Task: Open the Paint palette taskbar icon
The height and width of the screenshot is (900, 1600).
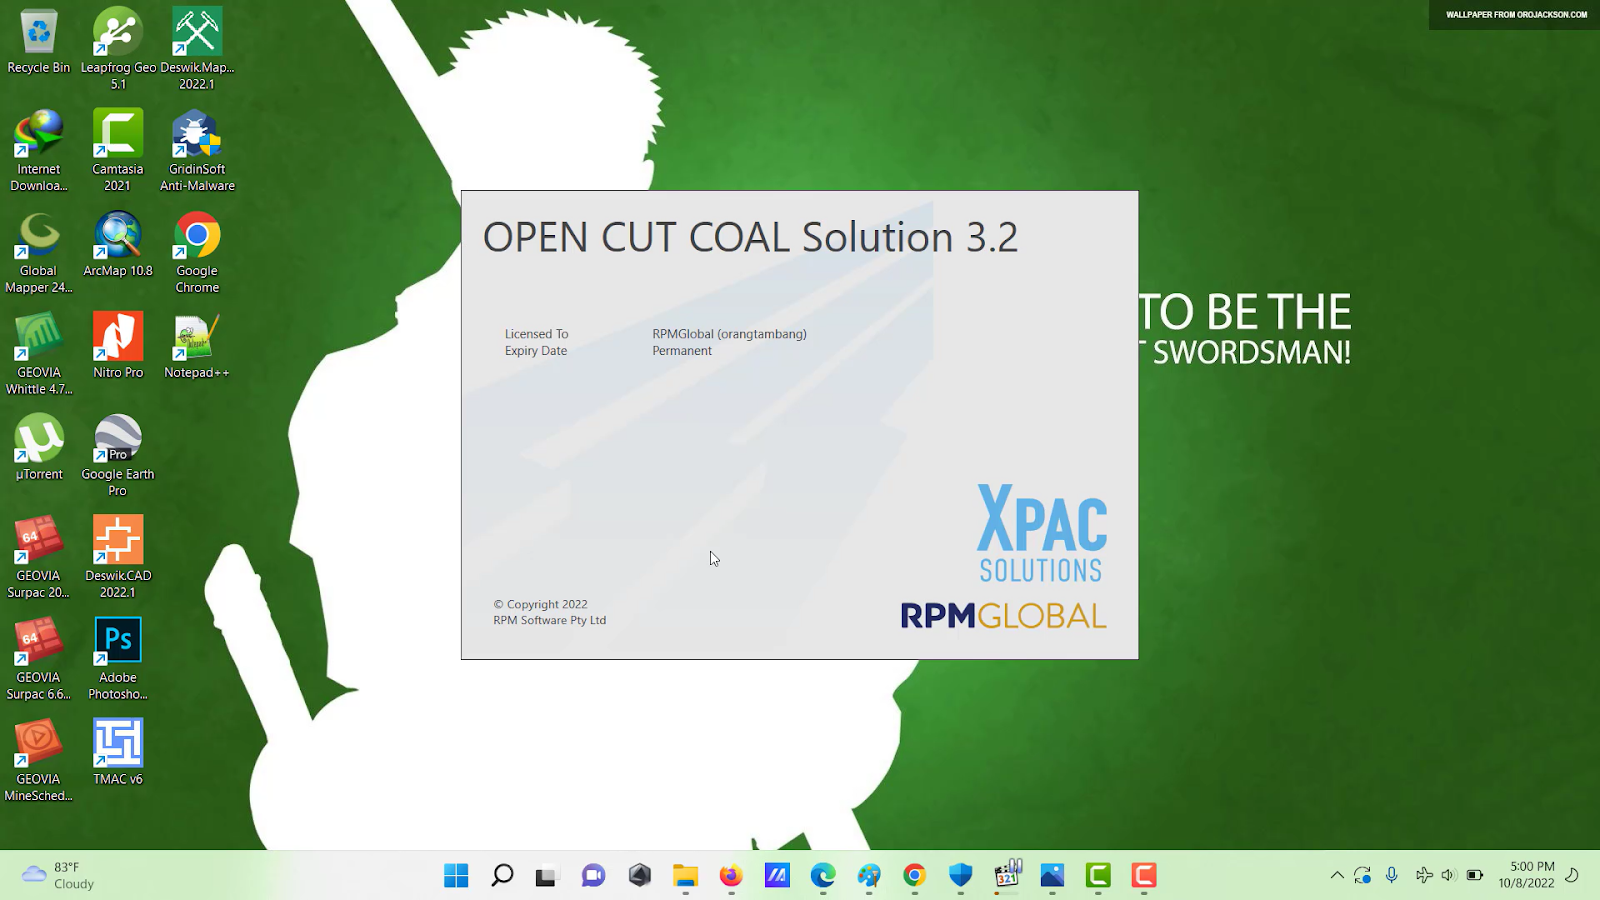Action: click(x=869, y=876)
